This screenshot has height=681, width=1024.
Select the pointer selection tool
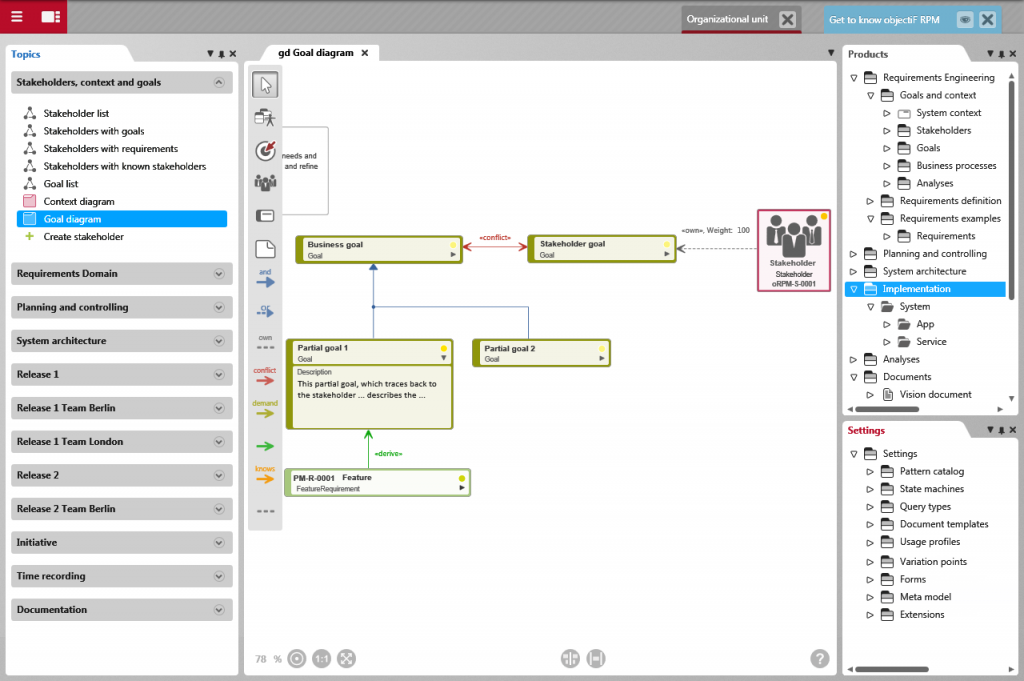[x=265, y=84]
